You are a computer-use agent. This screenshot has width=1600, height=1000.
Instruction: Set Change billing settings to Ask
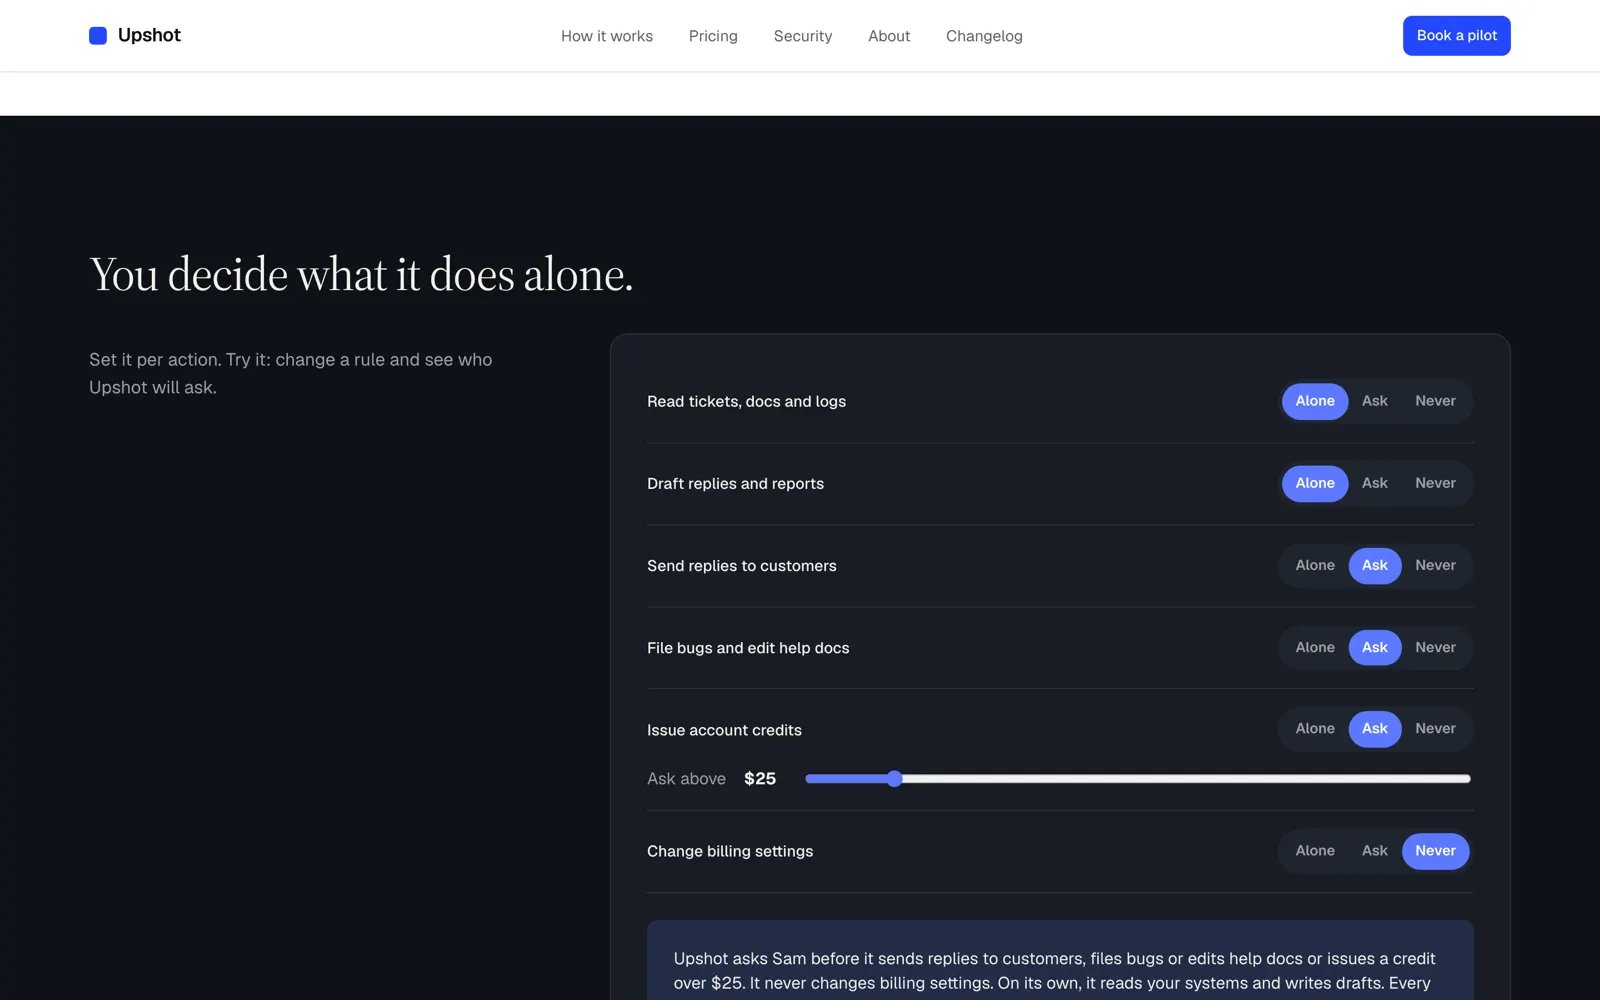pyautogui.click(x=1375, y=851)
